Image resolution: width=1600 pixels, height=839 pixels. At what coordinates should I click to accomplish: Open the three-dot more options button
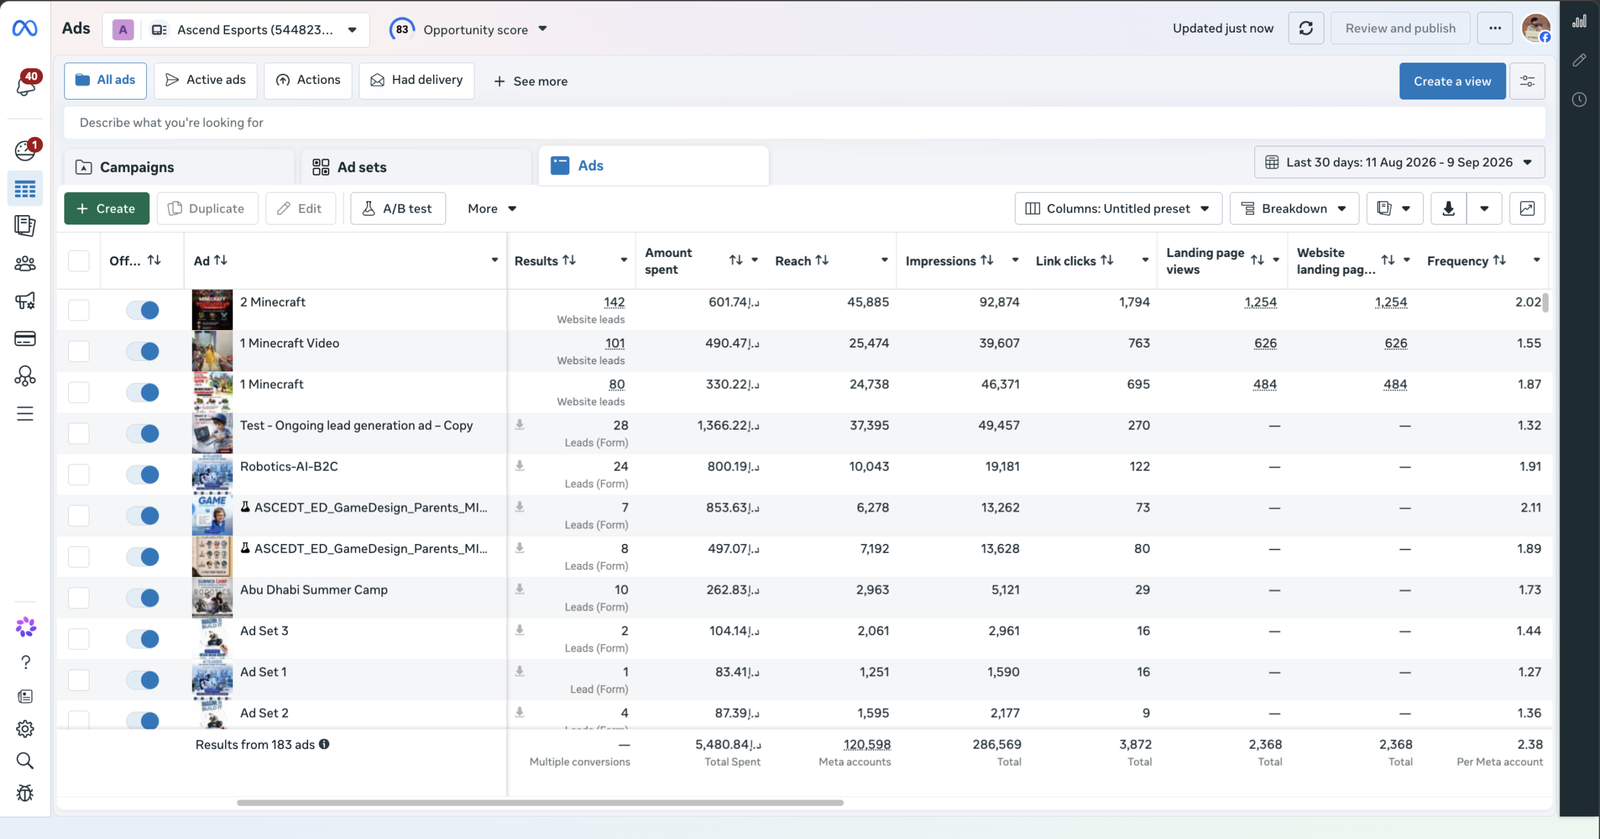tap(1495, 28)
